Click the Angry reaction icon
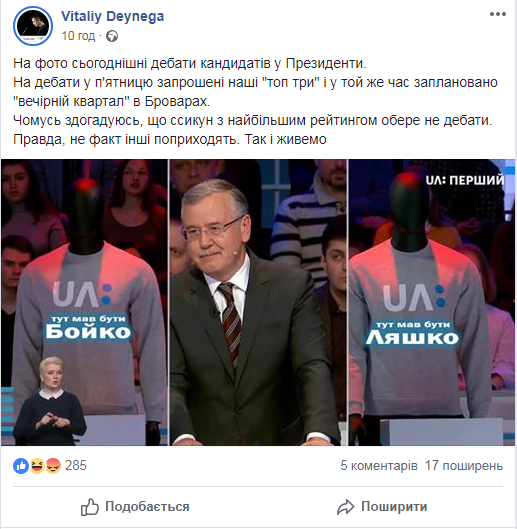This screenshot has width=517, height=529. pos(53,466)
